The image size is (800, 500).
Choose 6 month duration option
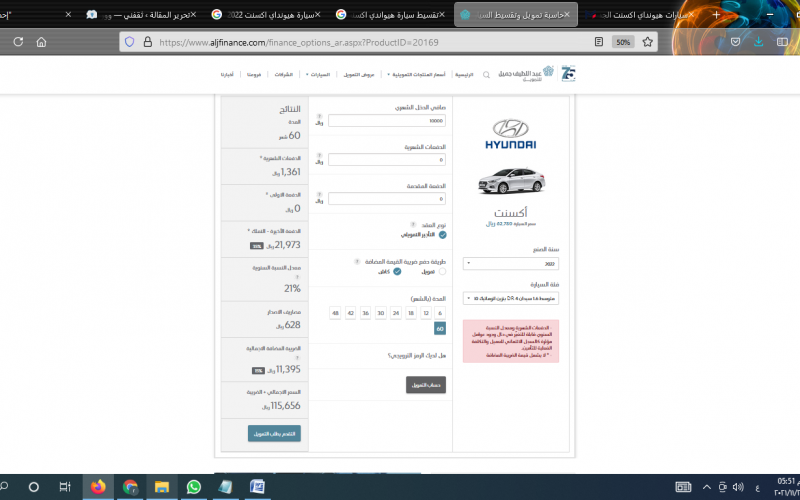tap(440, 313)
